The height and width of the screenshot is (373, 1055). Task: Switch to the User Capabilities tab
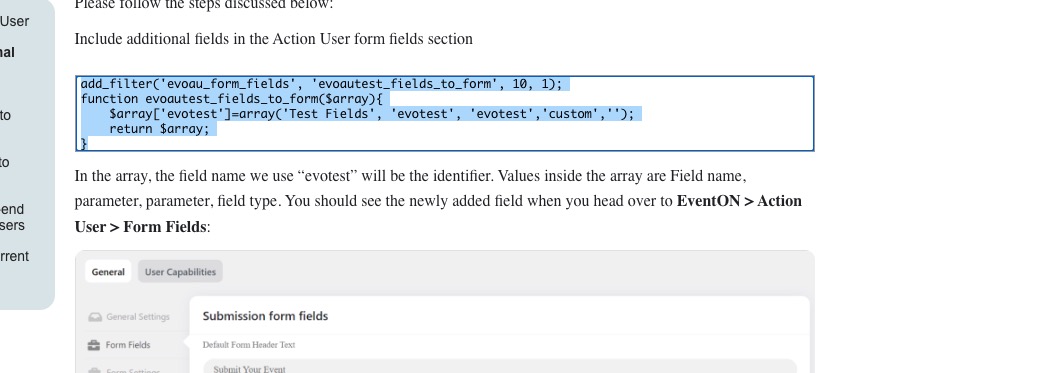pyautogui.click(x=180, y=272)
